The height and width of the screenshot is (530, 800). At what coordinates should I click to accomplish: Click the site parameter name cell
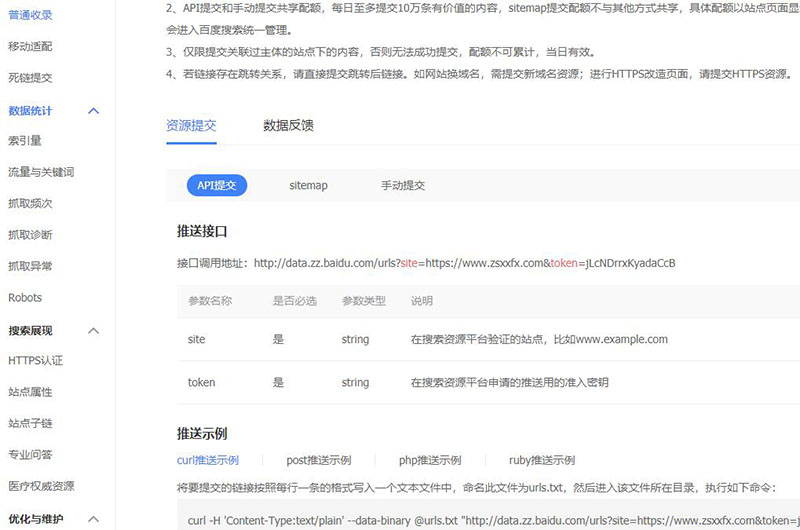point(196,339)
